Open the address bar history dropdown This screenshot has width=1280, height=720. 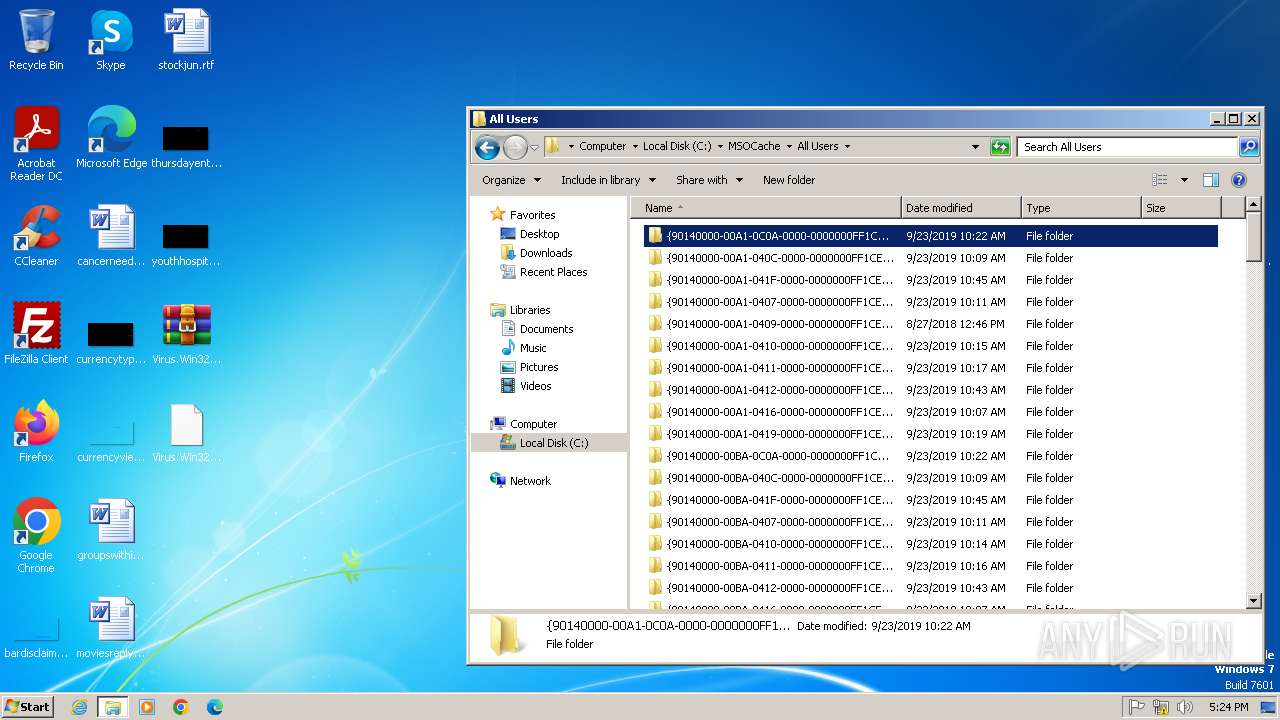click(976, 147)
